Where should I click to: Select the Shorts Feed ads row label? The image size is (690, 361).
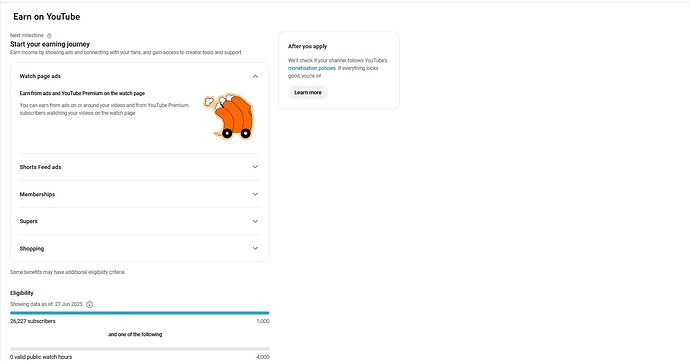click(40, 167)
